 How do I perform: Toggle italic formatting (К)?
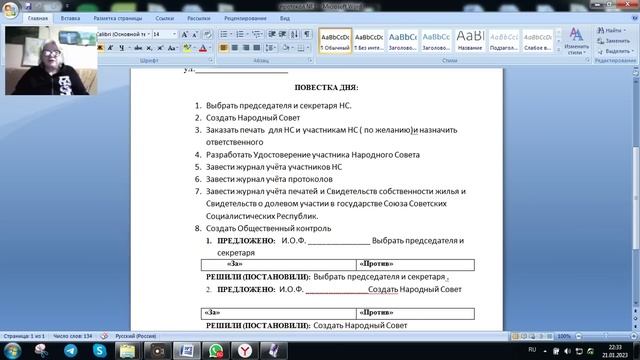[x=110, y=48]
